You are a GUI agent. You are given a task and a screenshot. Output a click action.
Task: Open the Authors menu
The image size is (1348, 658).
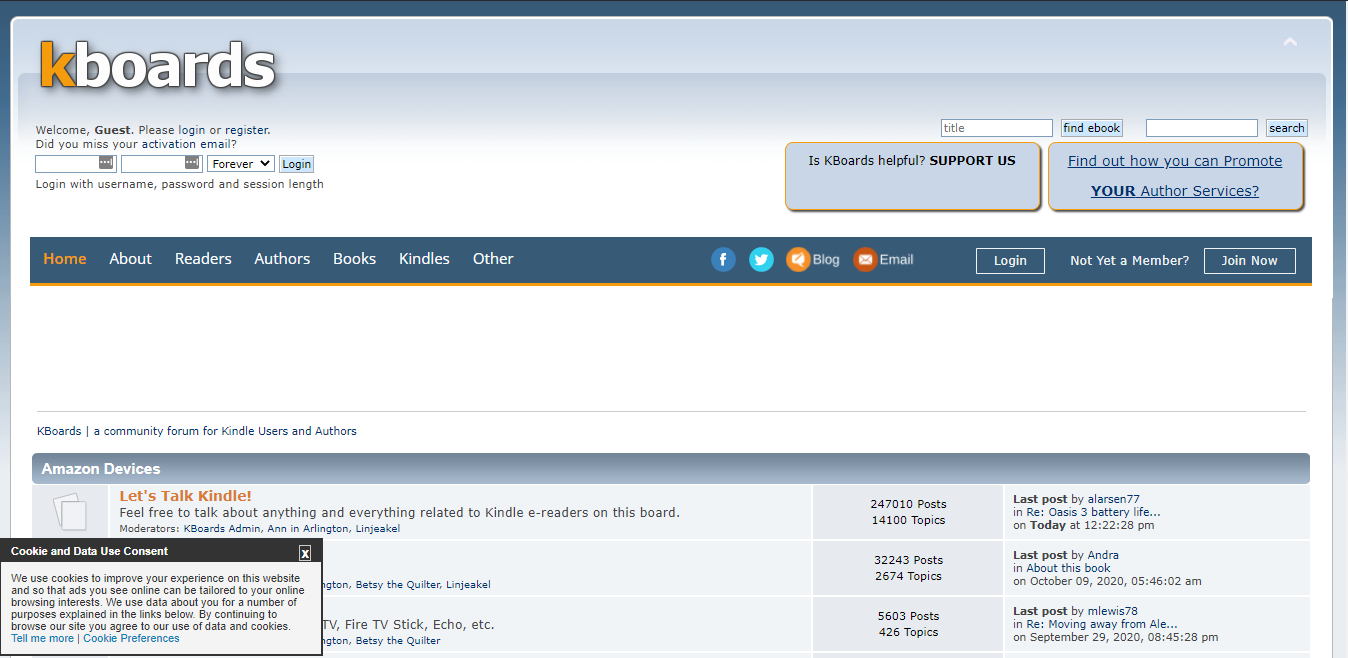tap(282, 259)
